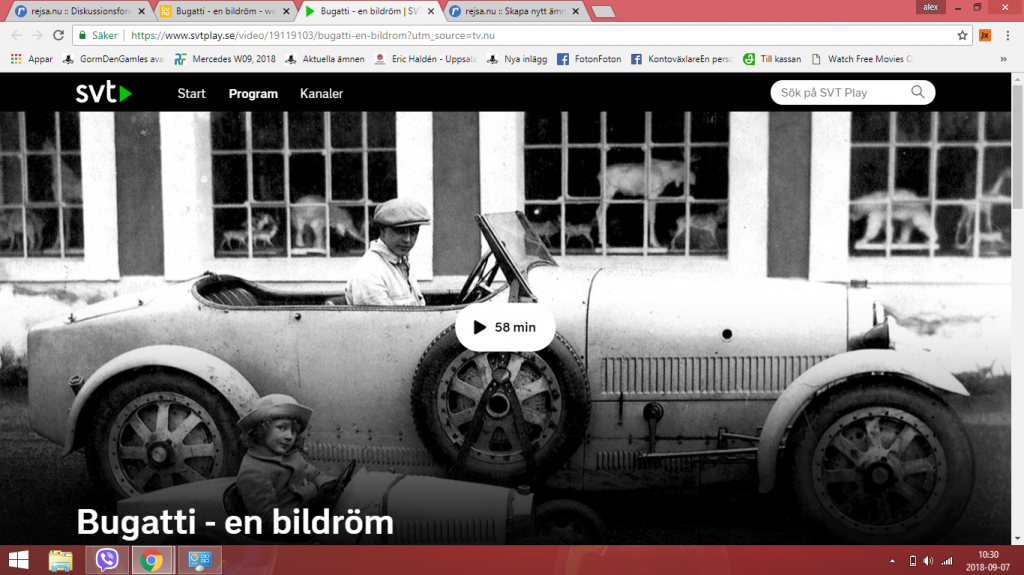Open the Eric Haldén - Uppsala bookmark
This screenshot has width=1024, height=575.
[425, 59]
